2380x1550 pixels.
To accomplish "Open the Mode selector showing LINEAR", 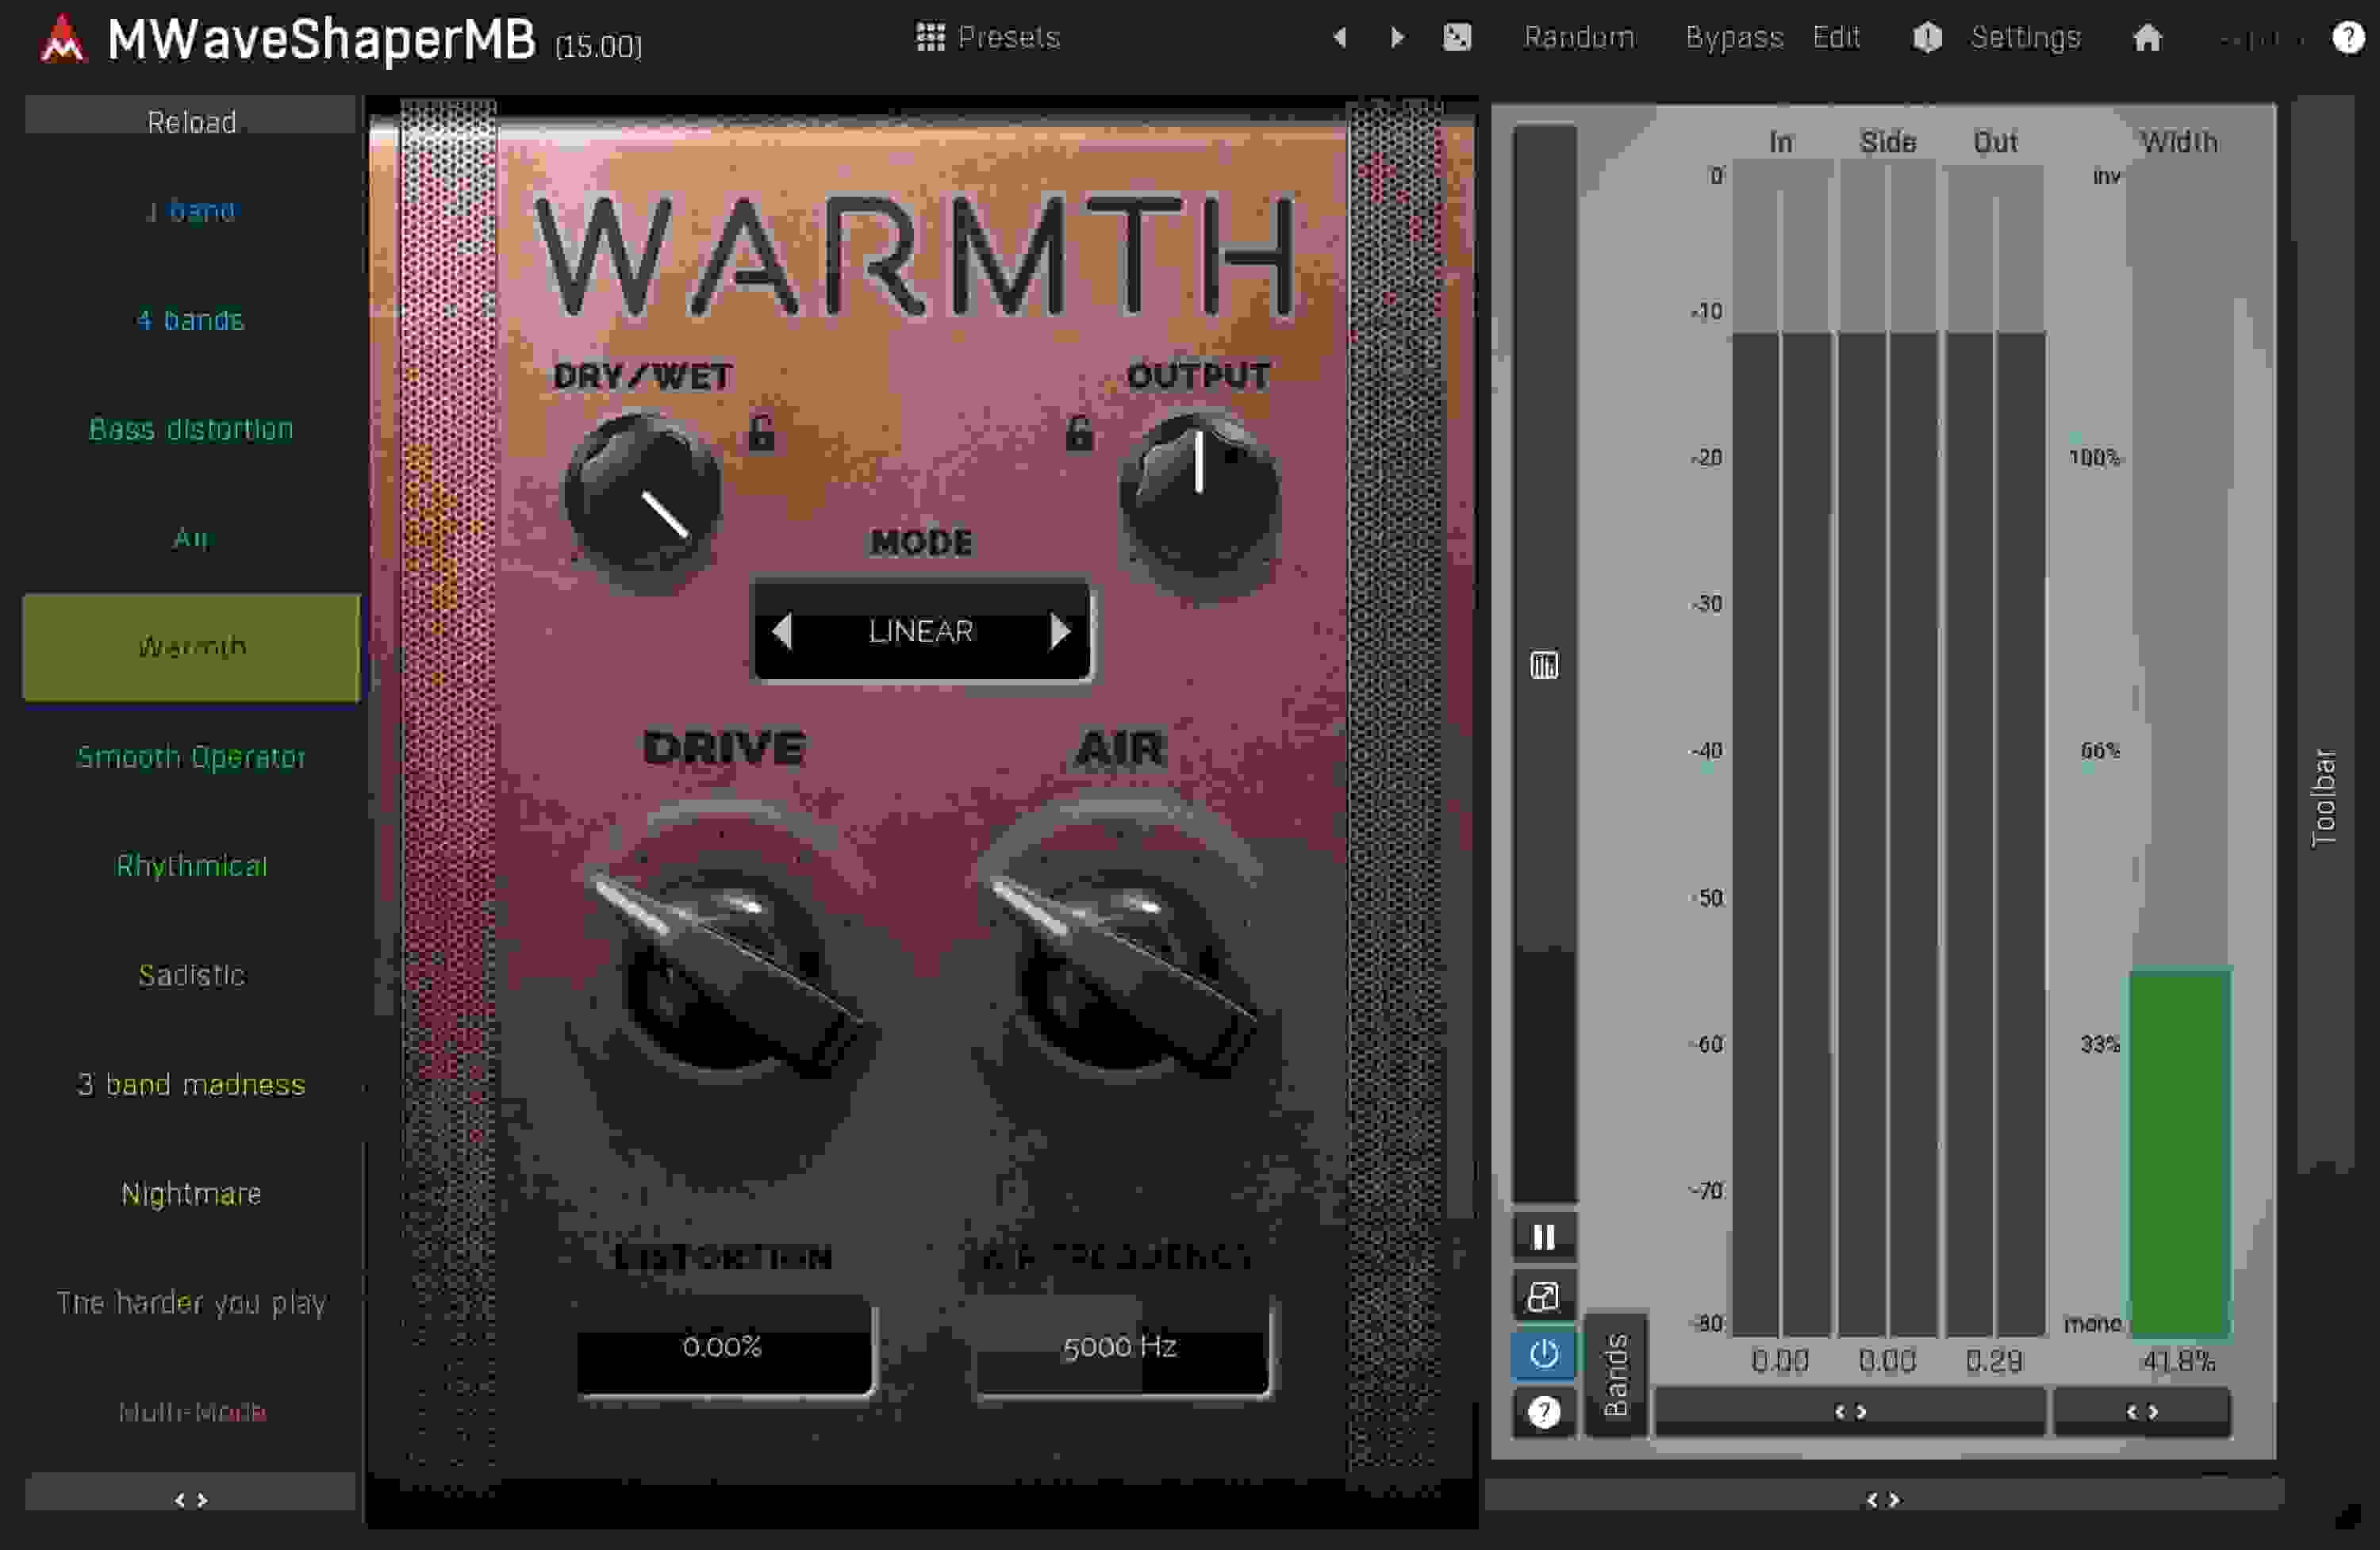I will (921, 631).
